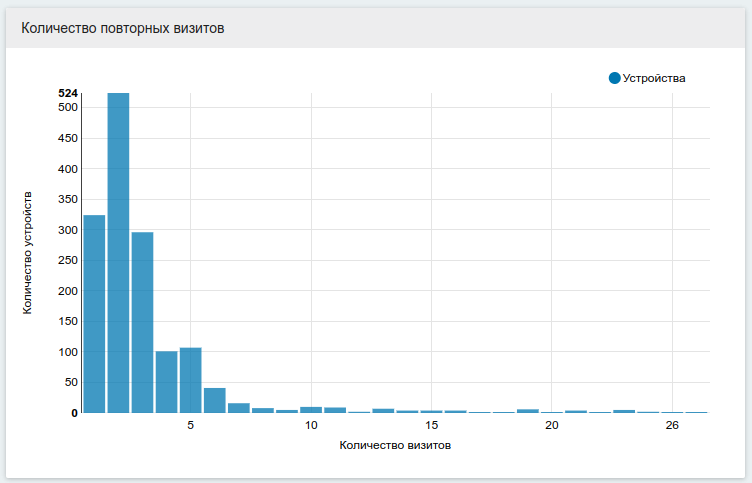Screen dimensions: 752x483
Task: Click the x-axis tick label 20
Action: (x=552, y=425)
